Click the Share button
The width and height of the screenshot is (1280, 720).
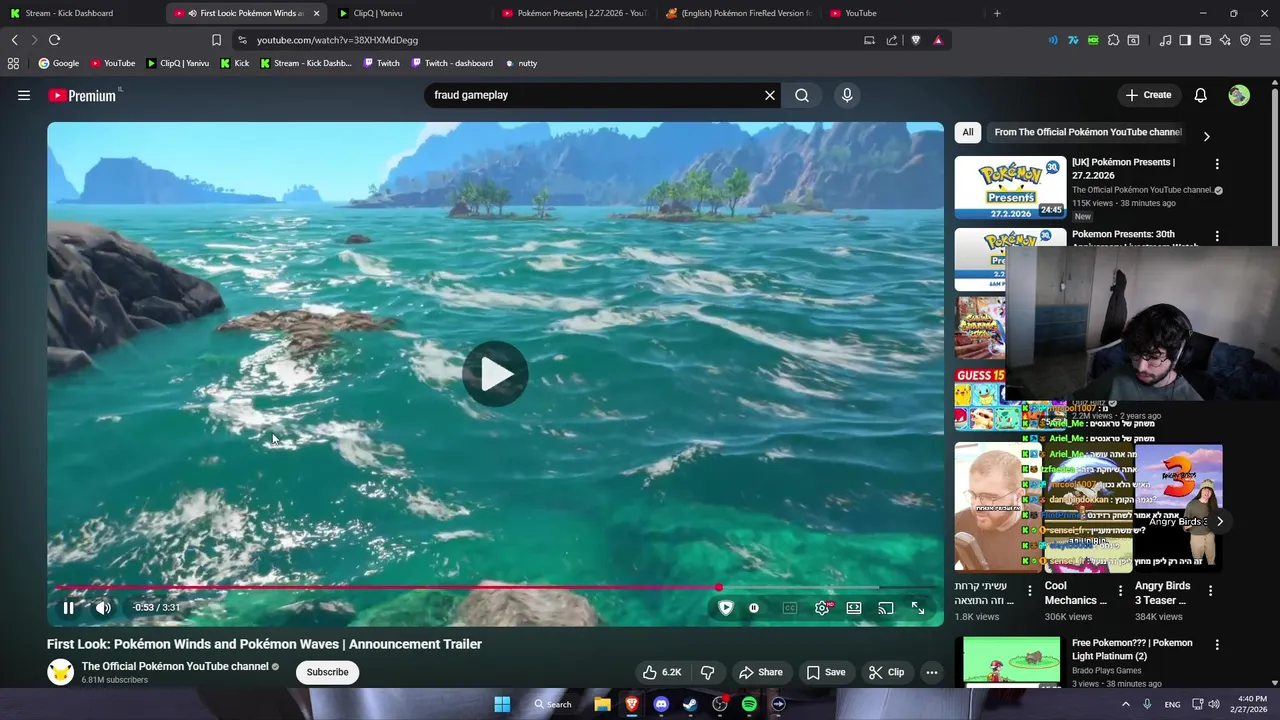tap(760, 672)
